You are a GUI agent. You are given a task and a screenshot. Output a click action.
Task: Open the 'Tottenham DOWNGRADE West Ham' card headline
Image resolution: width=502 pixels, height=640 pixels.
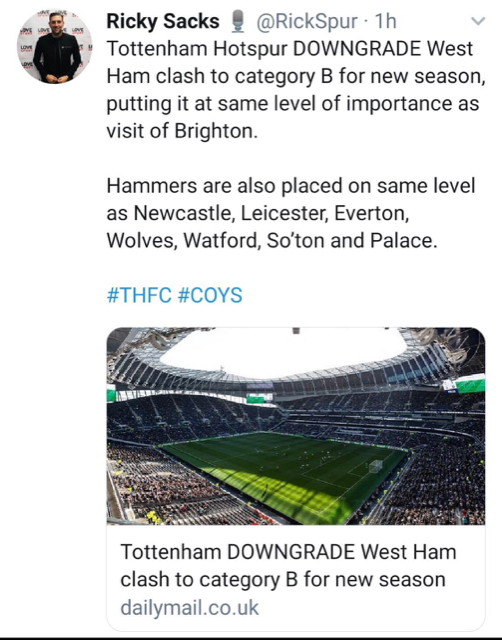[x=288, y=552]
